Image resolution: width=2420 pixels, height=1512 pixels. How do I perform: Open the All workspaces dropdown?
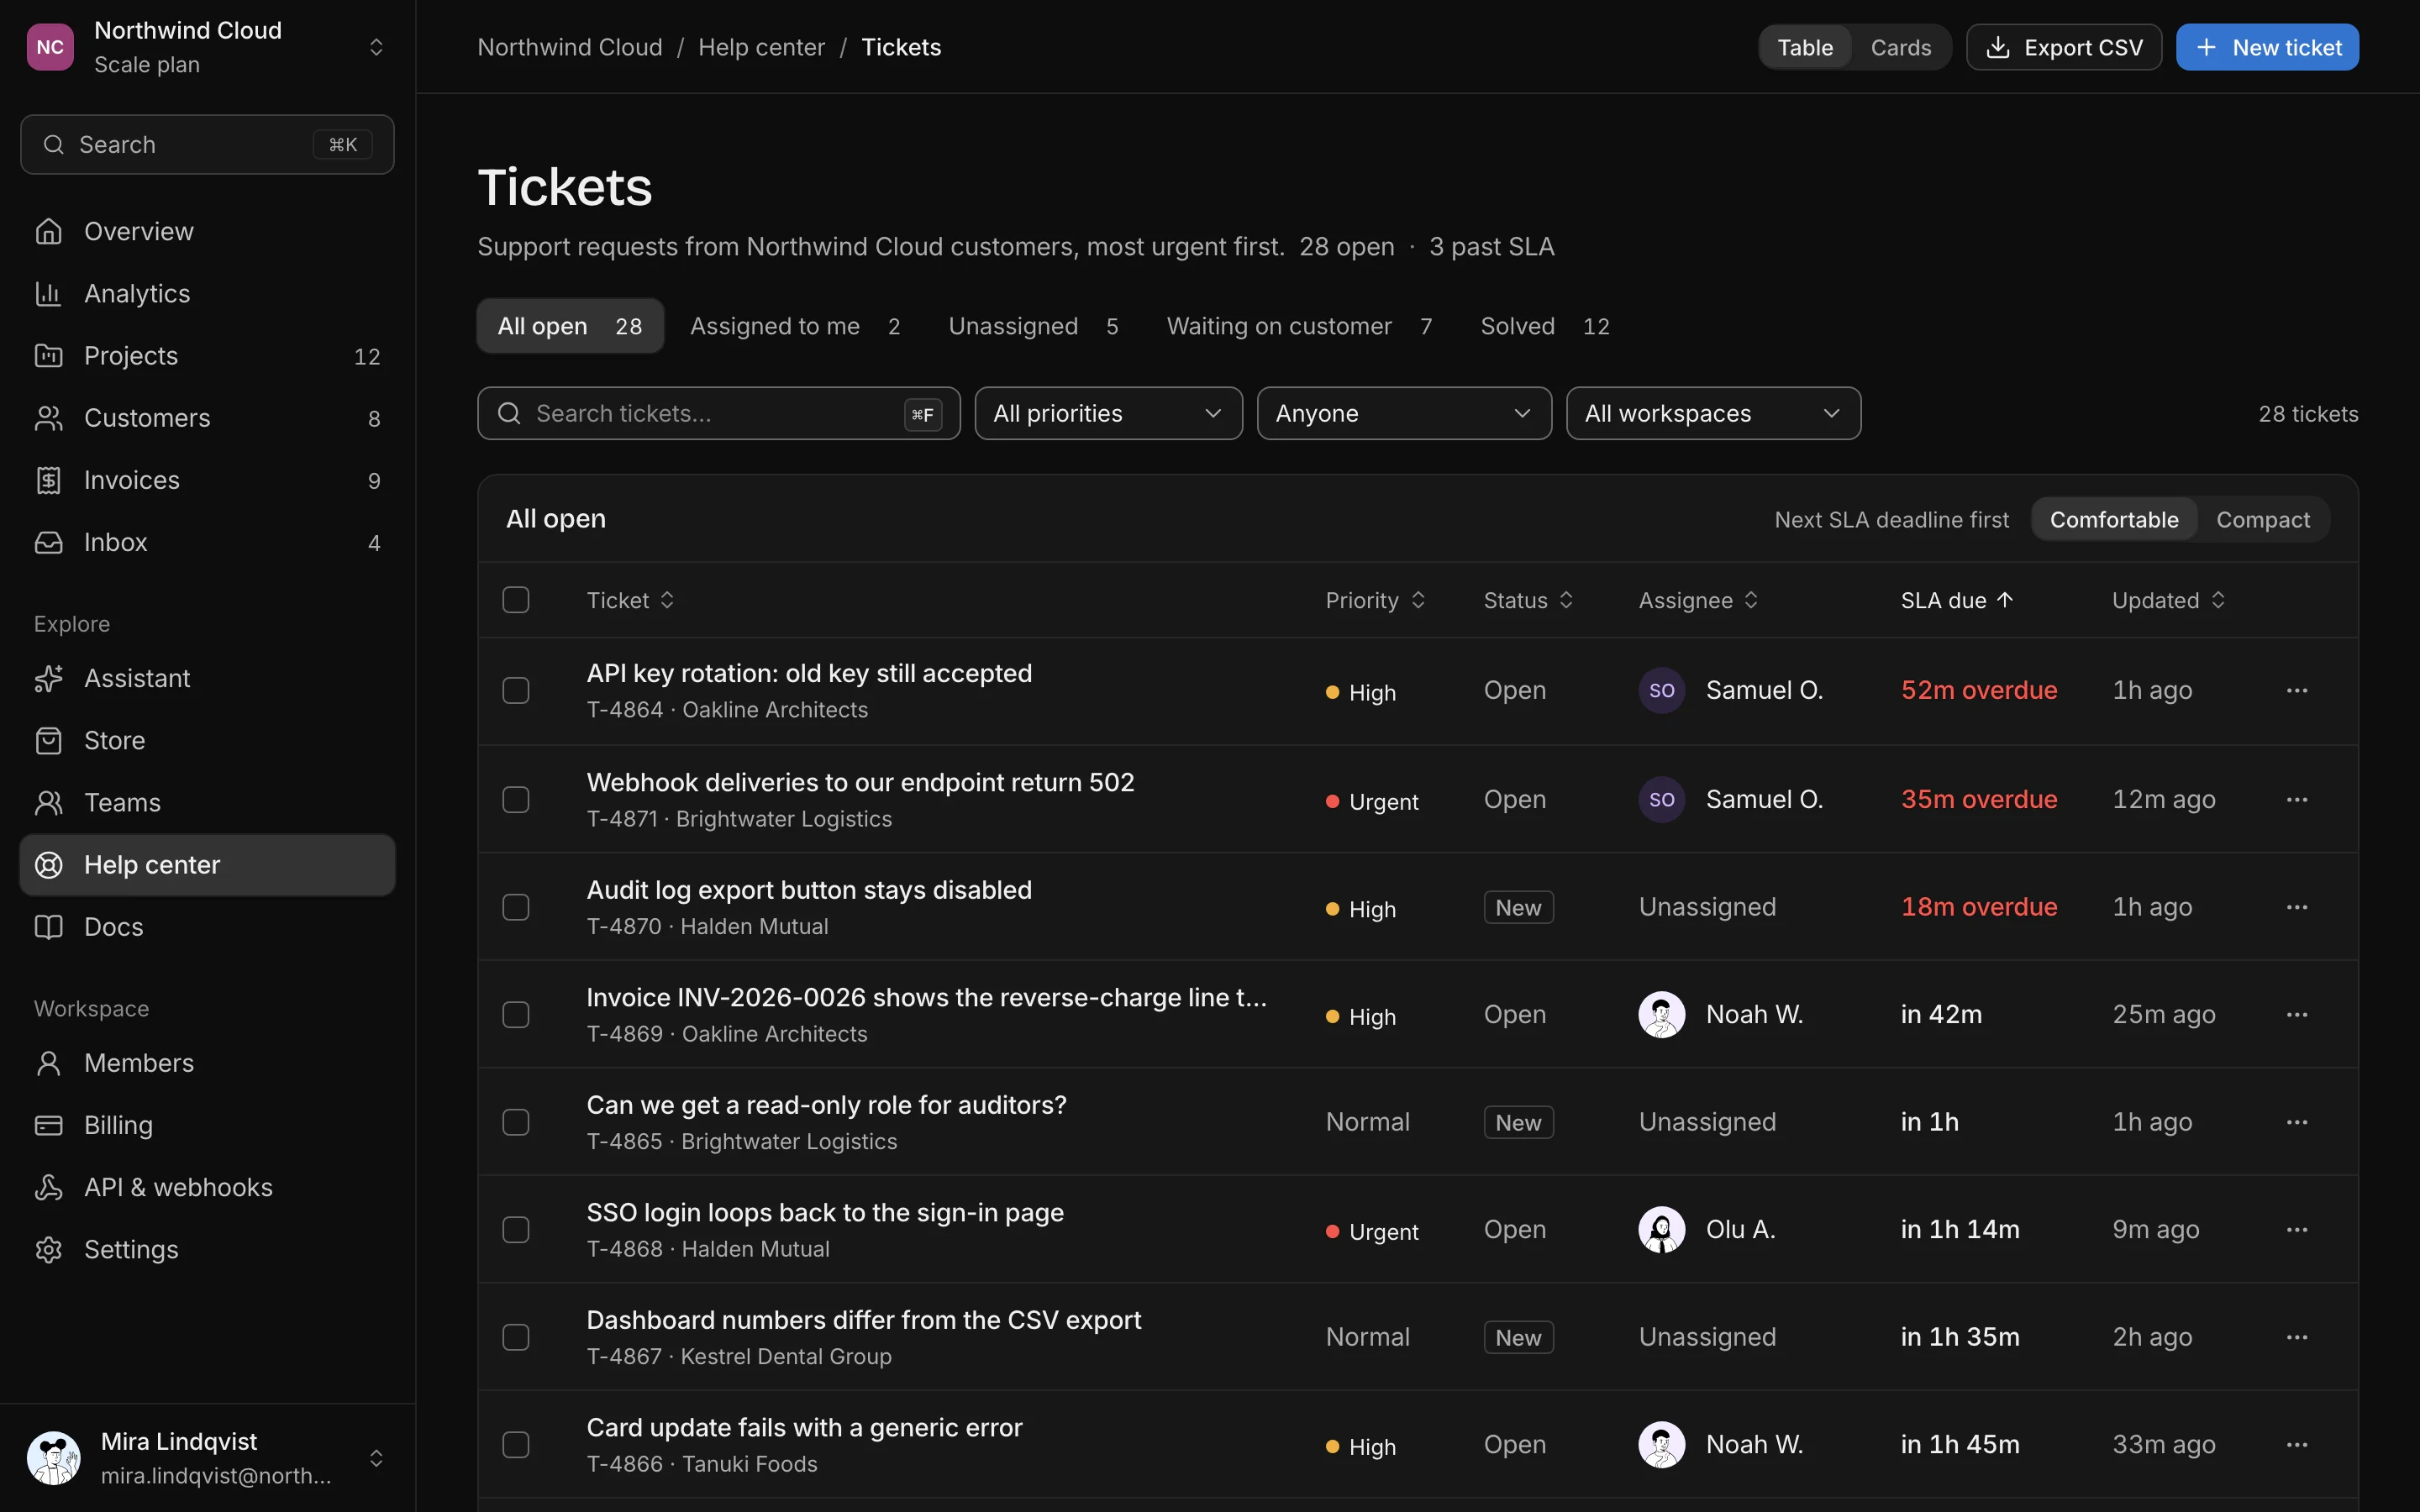1713,413
